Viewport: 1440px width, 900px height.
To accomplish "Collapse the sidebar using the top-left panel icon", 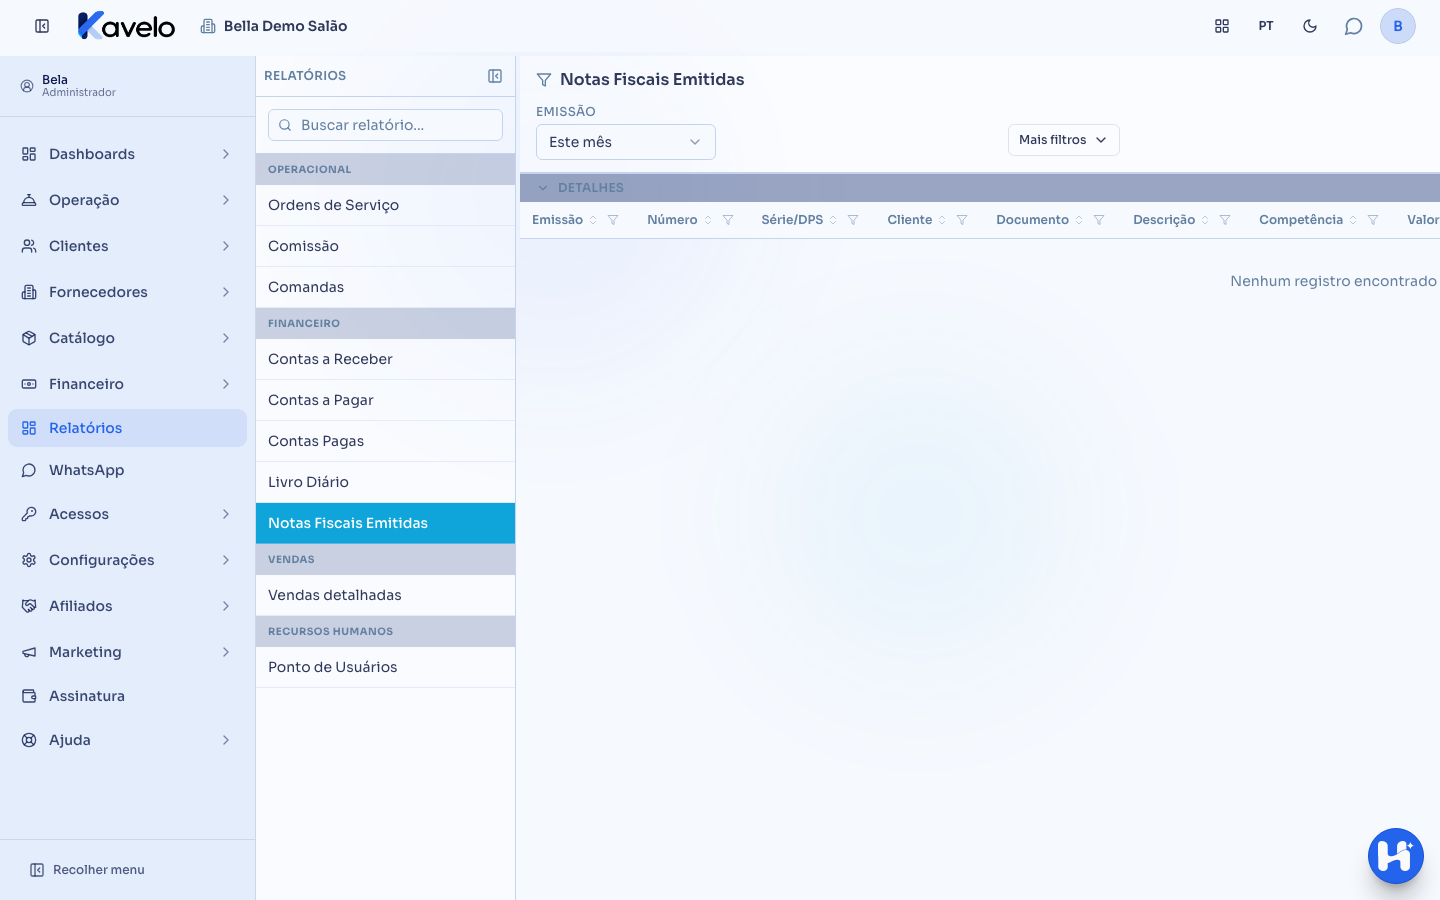I will (42, 26).
